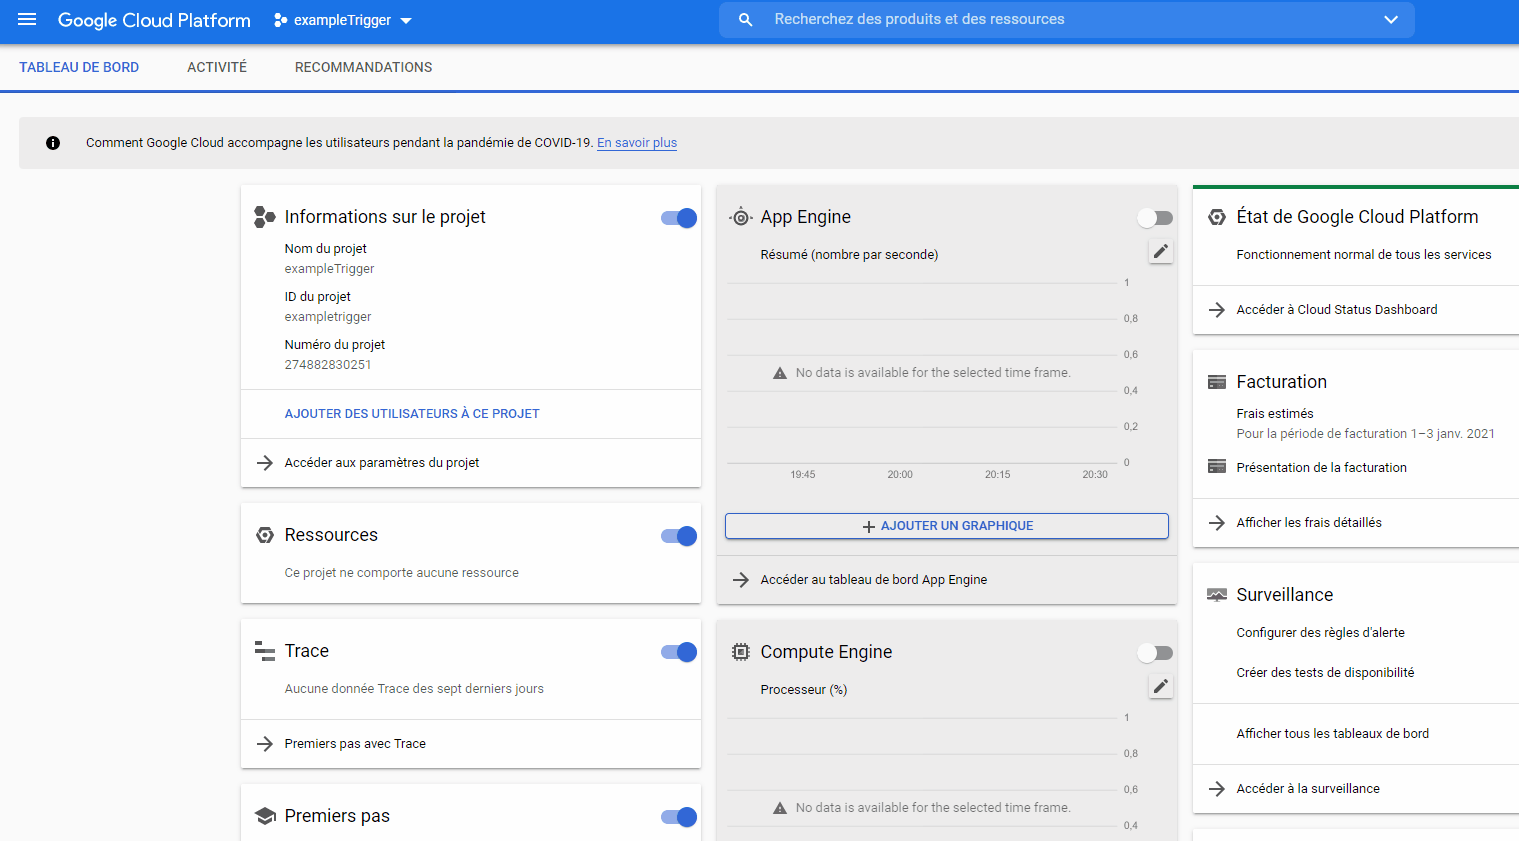Click icon beside Présentation de la facturation

tap(1217, 467)
